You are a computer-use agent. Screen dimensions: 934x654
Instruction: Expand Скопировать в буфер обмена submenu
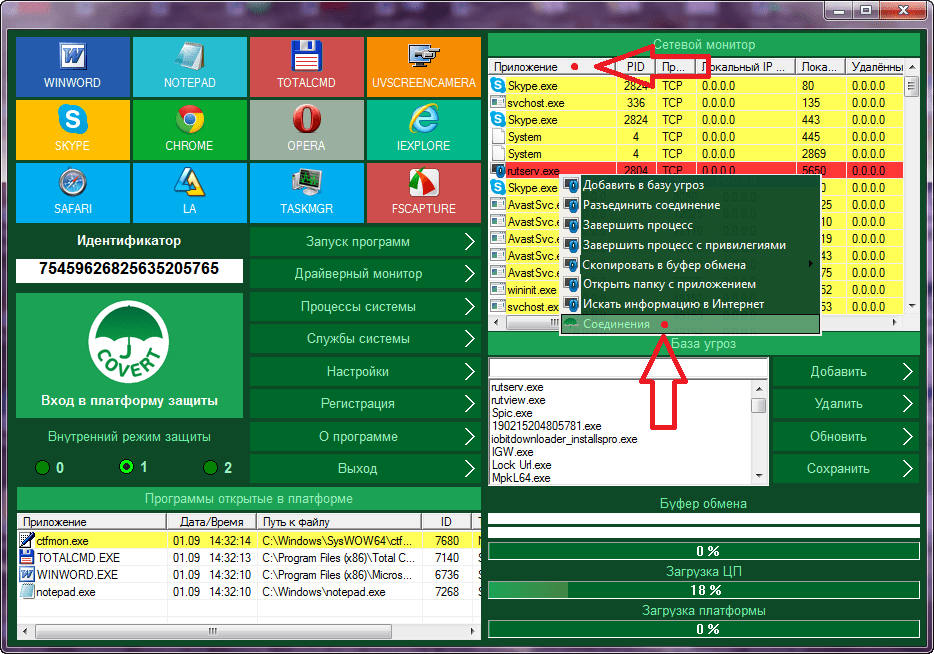pos(690,264)
